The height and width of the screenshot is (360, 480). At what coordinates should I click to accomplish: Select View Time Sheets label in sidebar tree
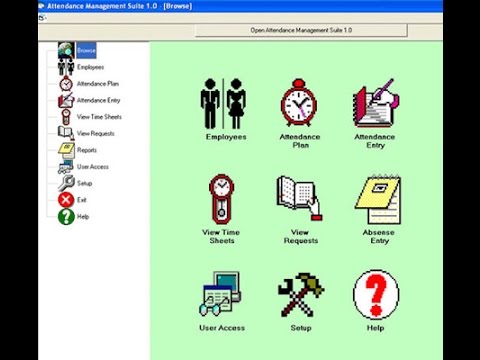(x=99, y=117)
